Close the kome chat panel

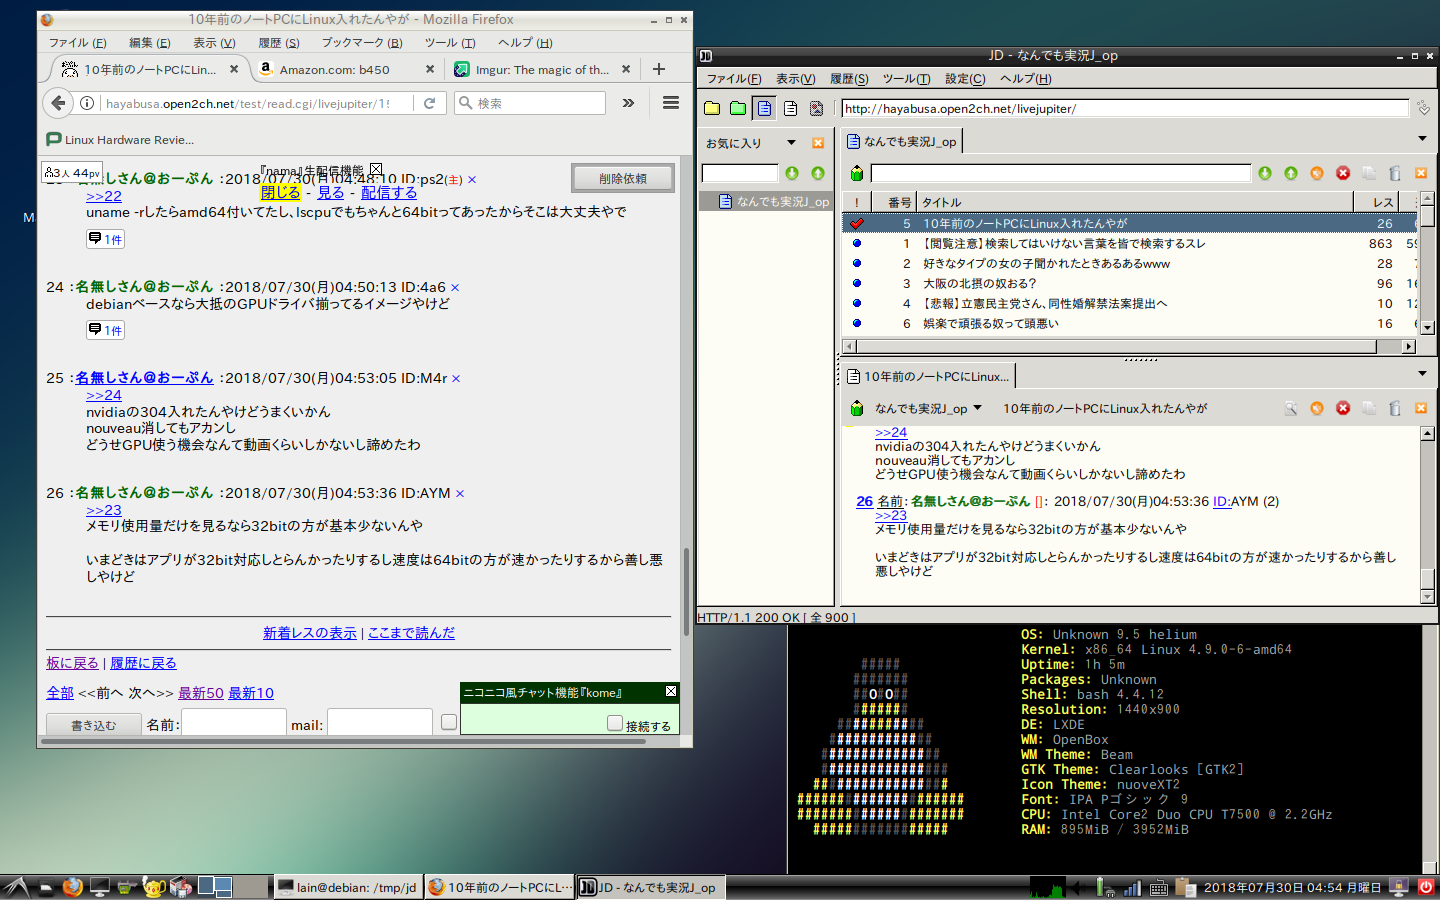point(671,691)
